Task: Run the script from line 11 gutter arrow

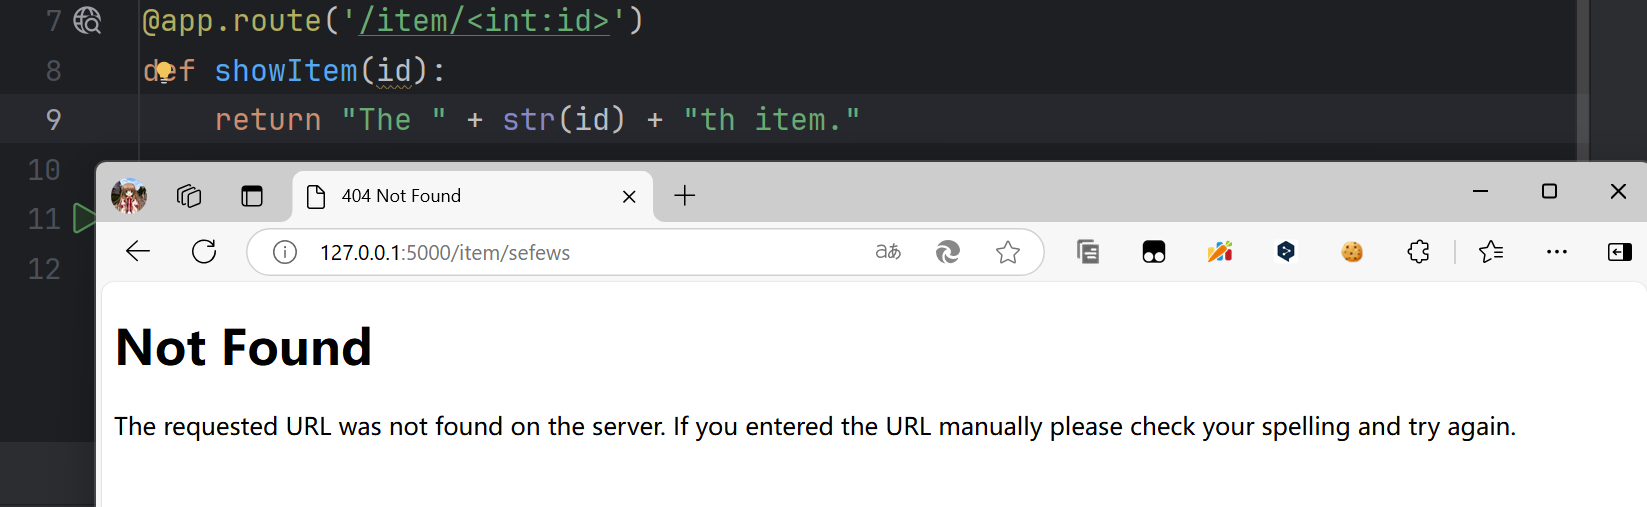Action: pyautogui.click(x=84, y=218)
